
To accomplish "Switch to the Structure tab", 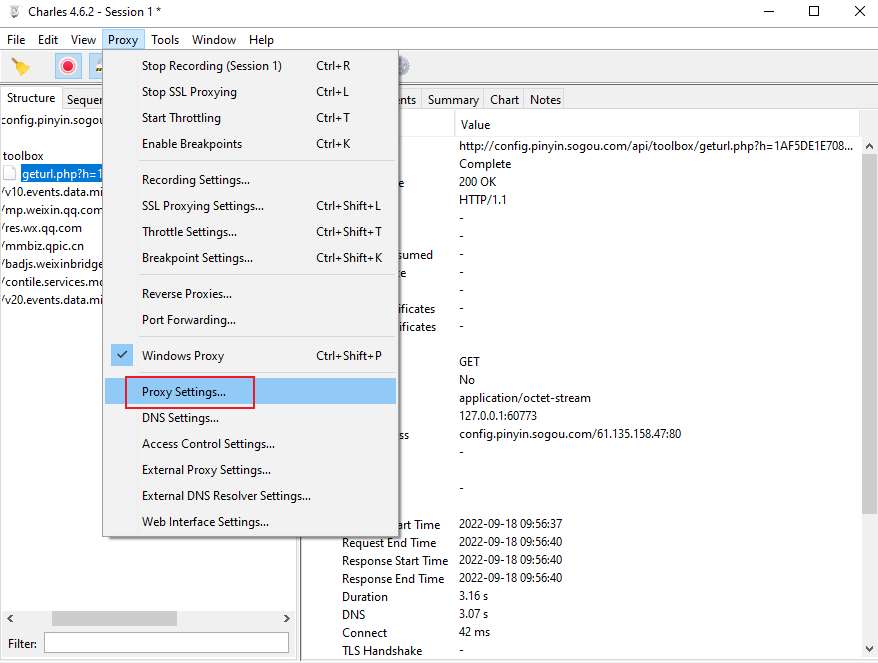I will [x=31, y=98].
